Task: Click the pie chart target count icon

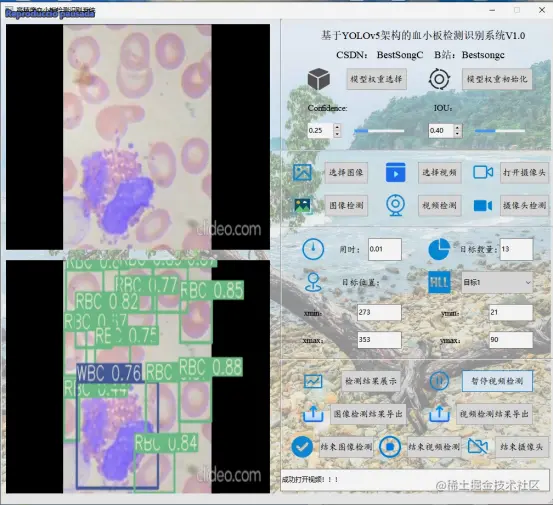Action: [x=439, y=249]
